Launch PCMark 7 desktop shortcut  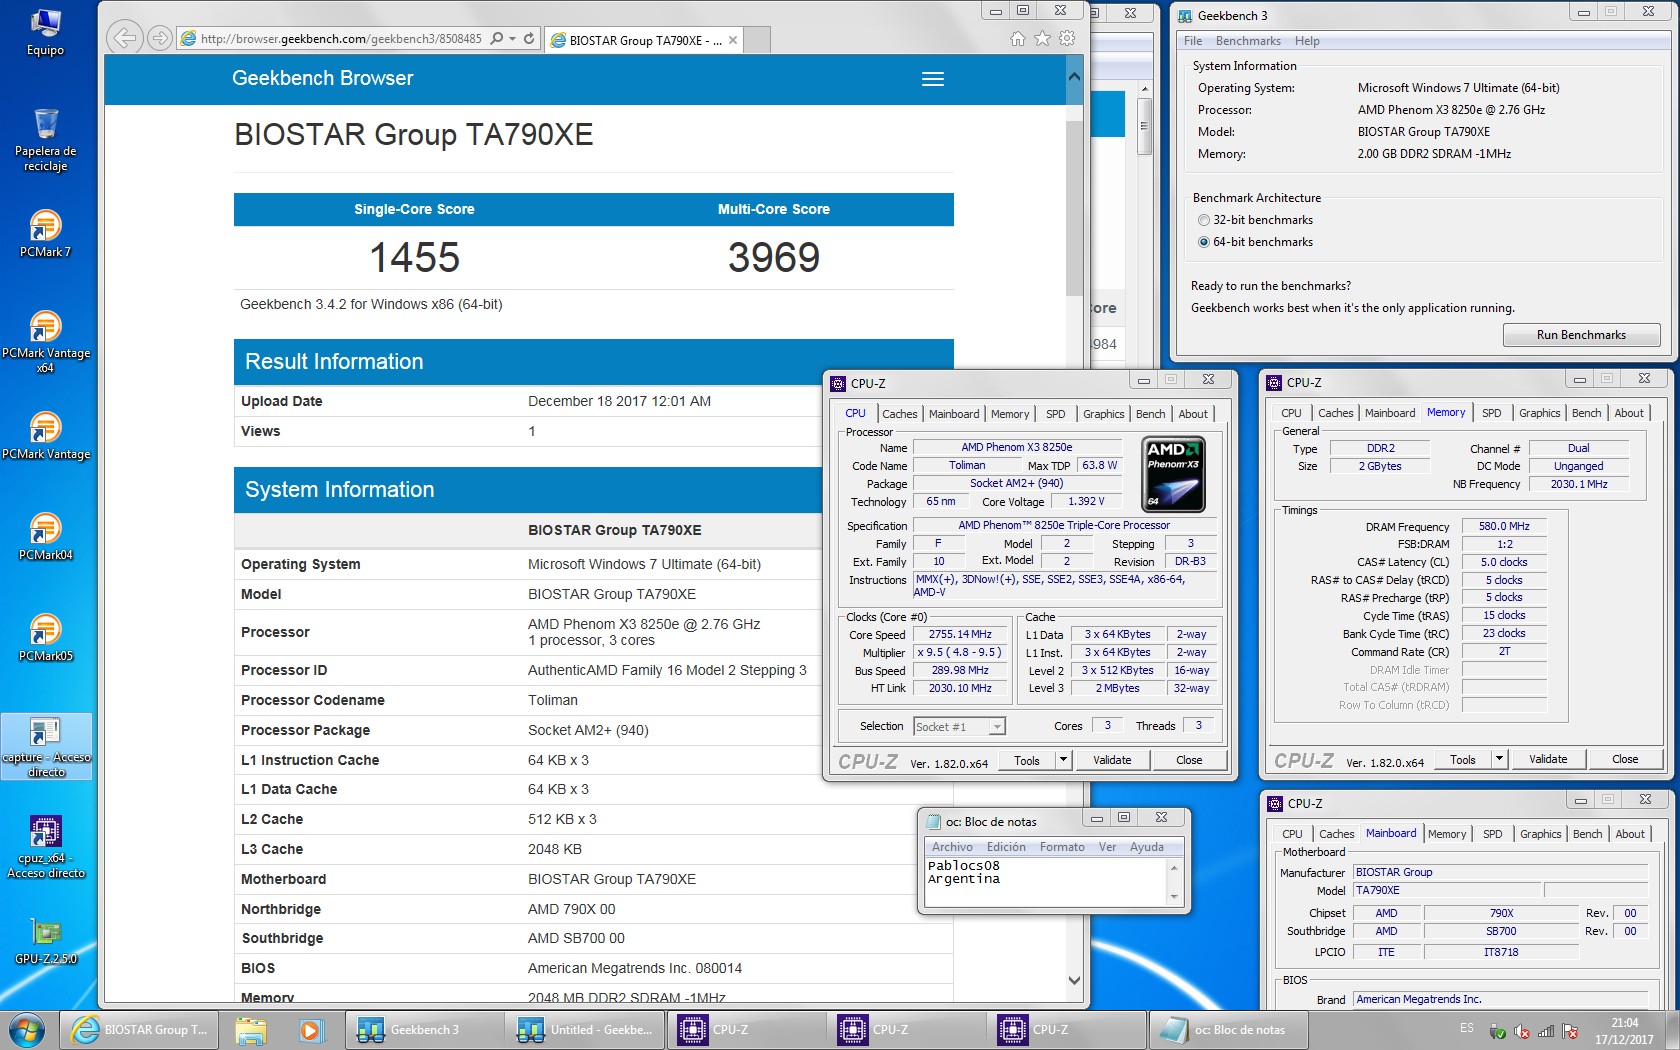point(46,234)
